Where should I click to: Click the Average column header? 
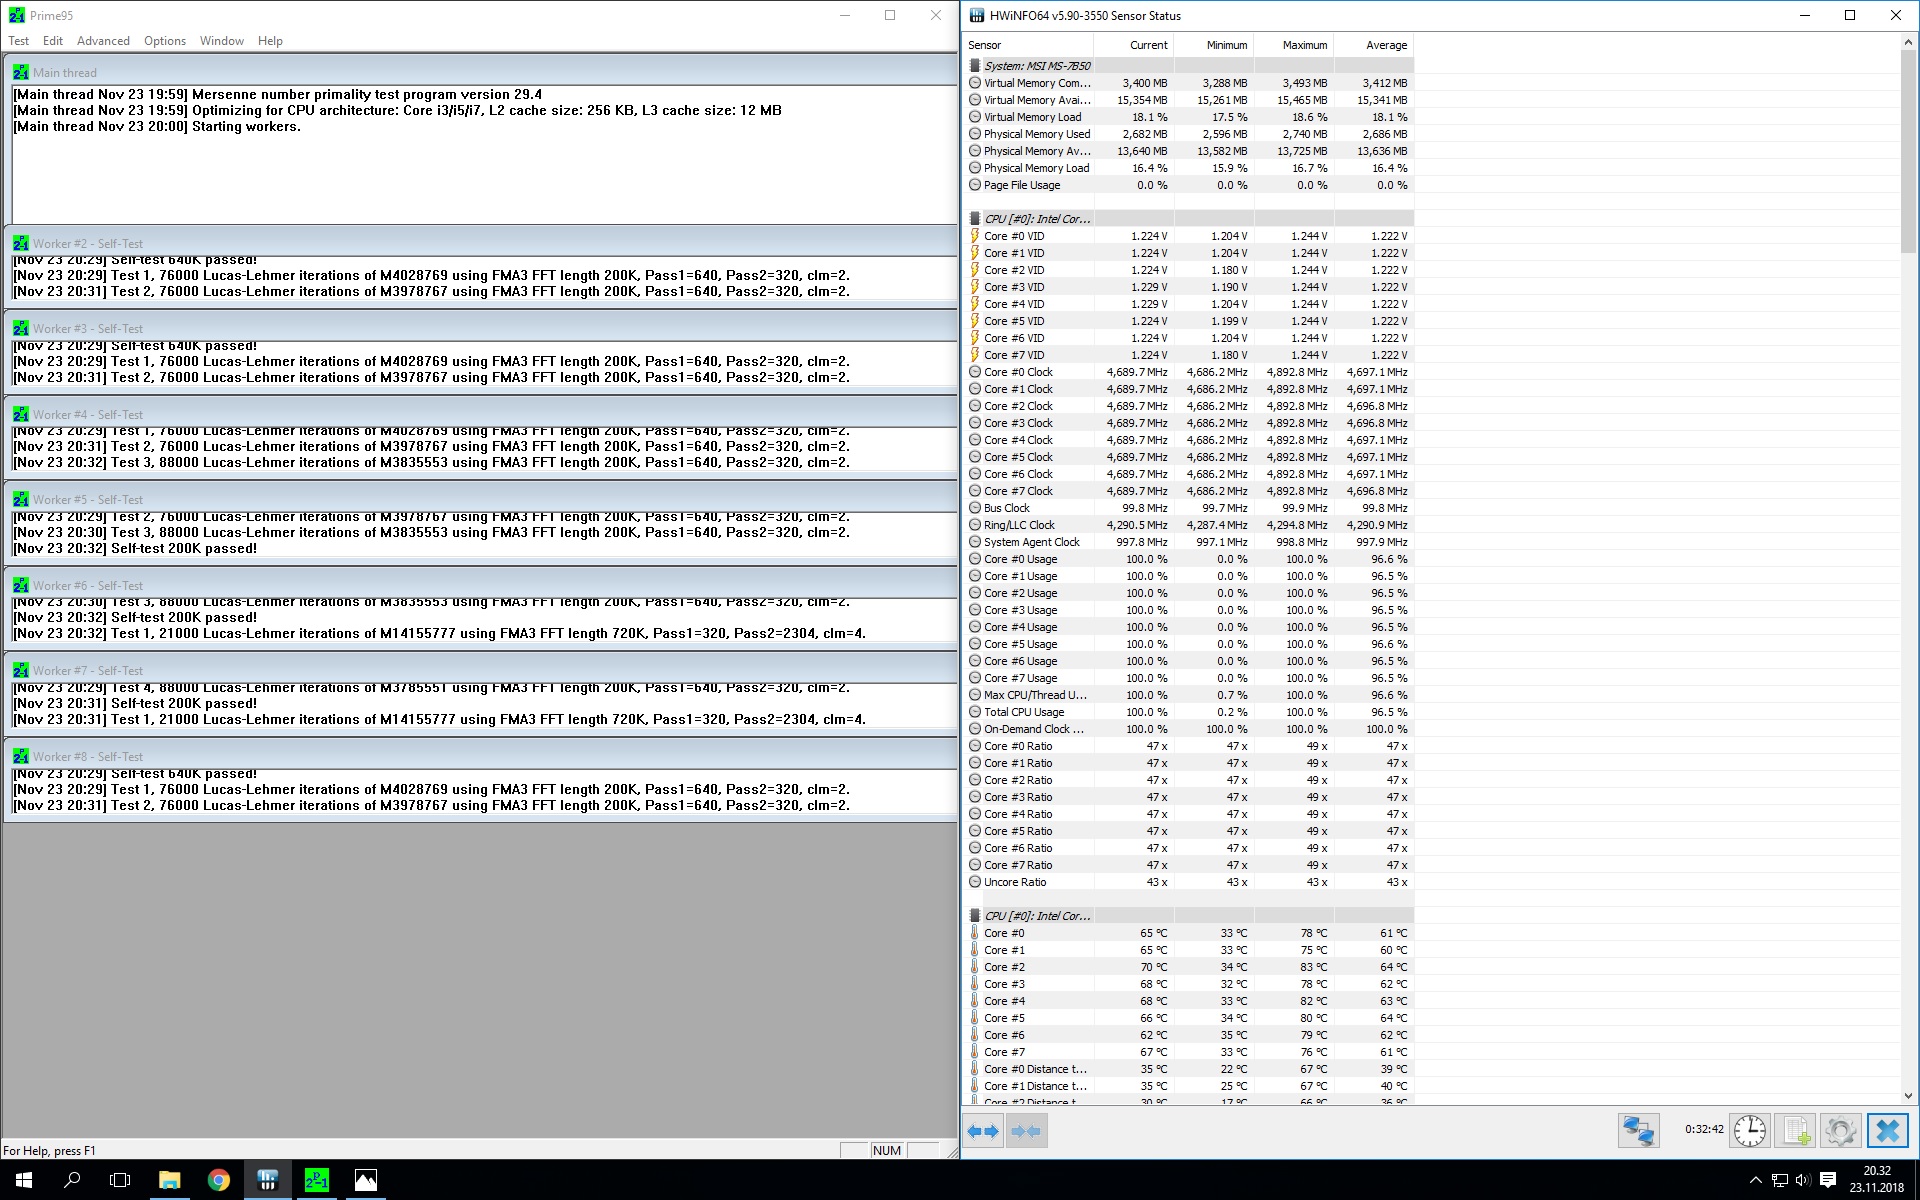tap(1373, 45)
